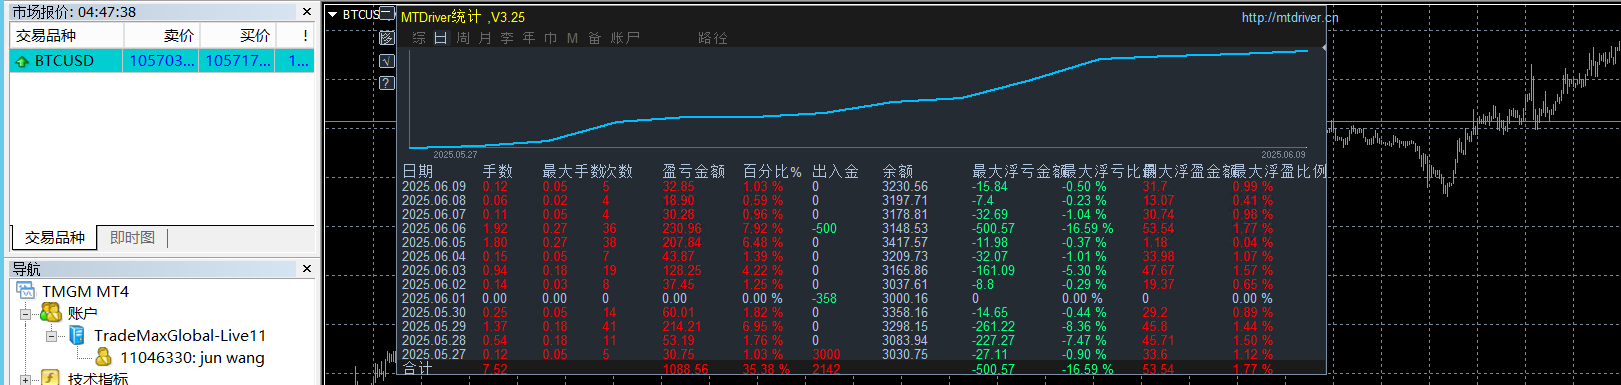Viewport: 1621px width, 385px height.
Task: Click the withdrawal value -500
Action: (824, 228)
